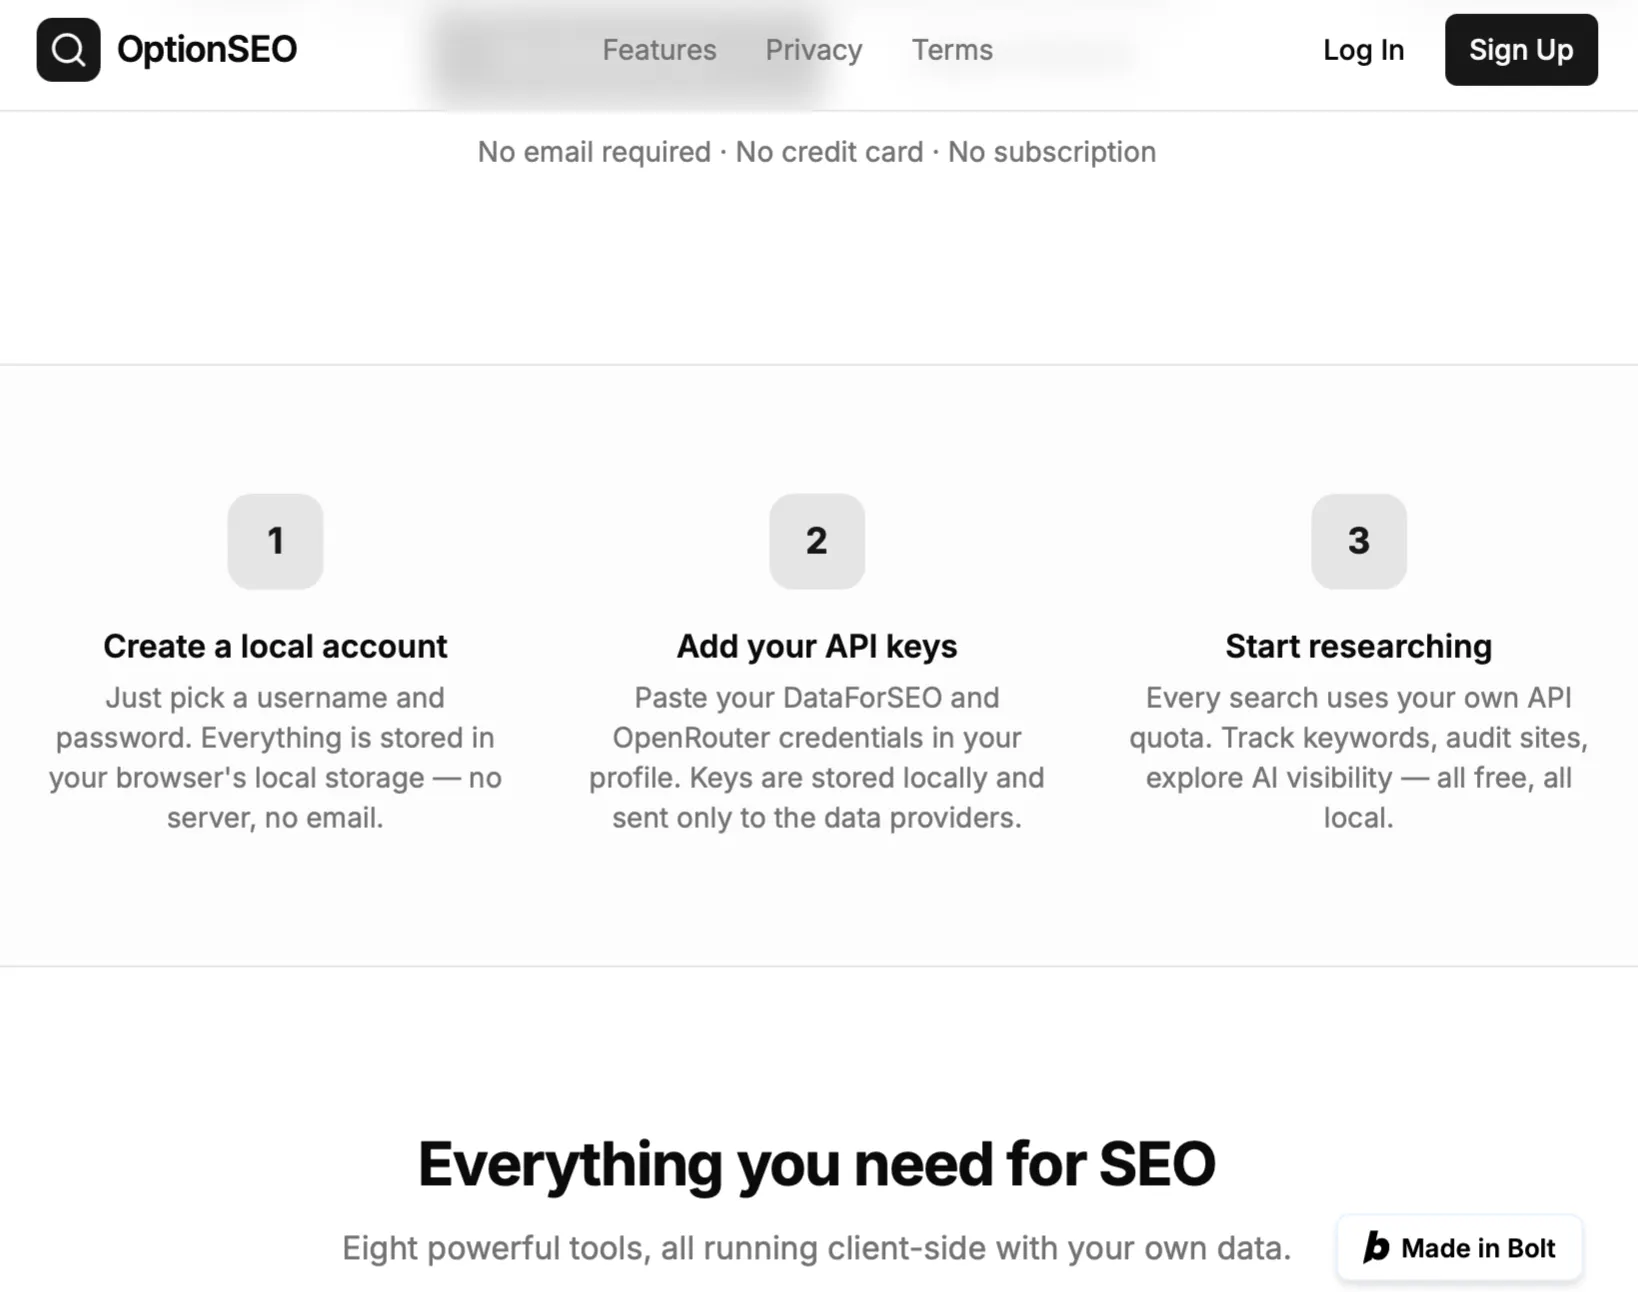Click the Log In link

(x=1363, y=50)
